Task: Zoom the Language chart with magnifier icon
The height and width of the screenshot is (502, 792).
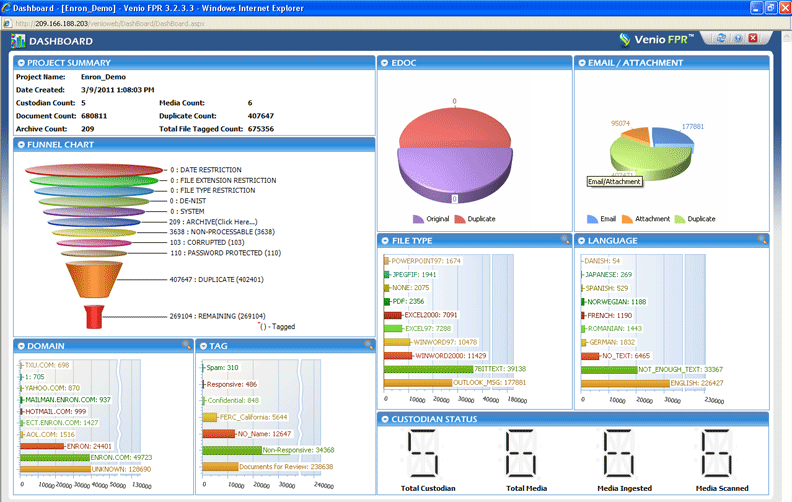Action: coord(762,240)
